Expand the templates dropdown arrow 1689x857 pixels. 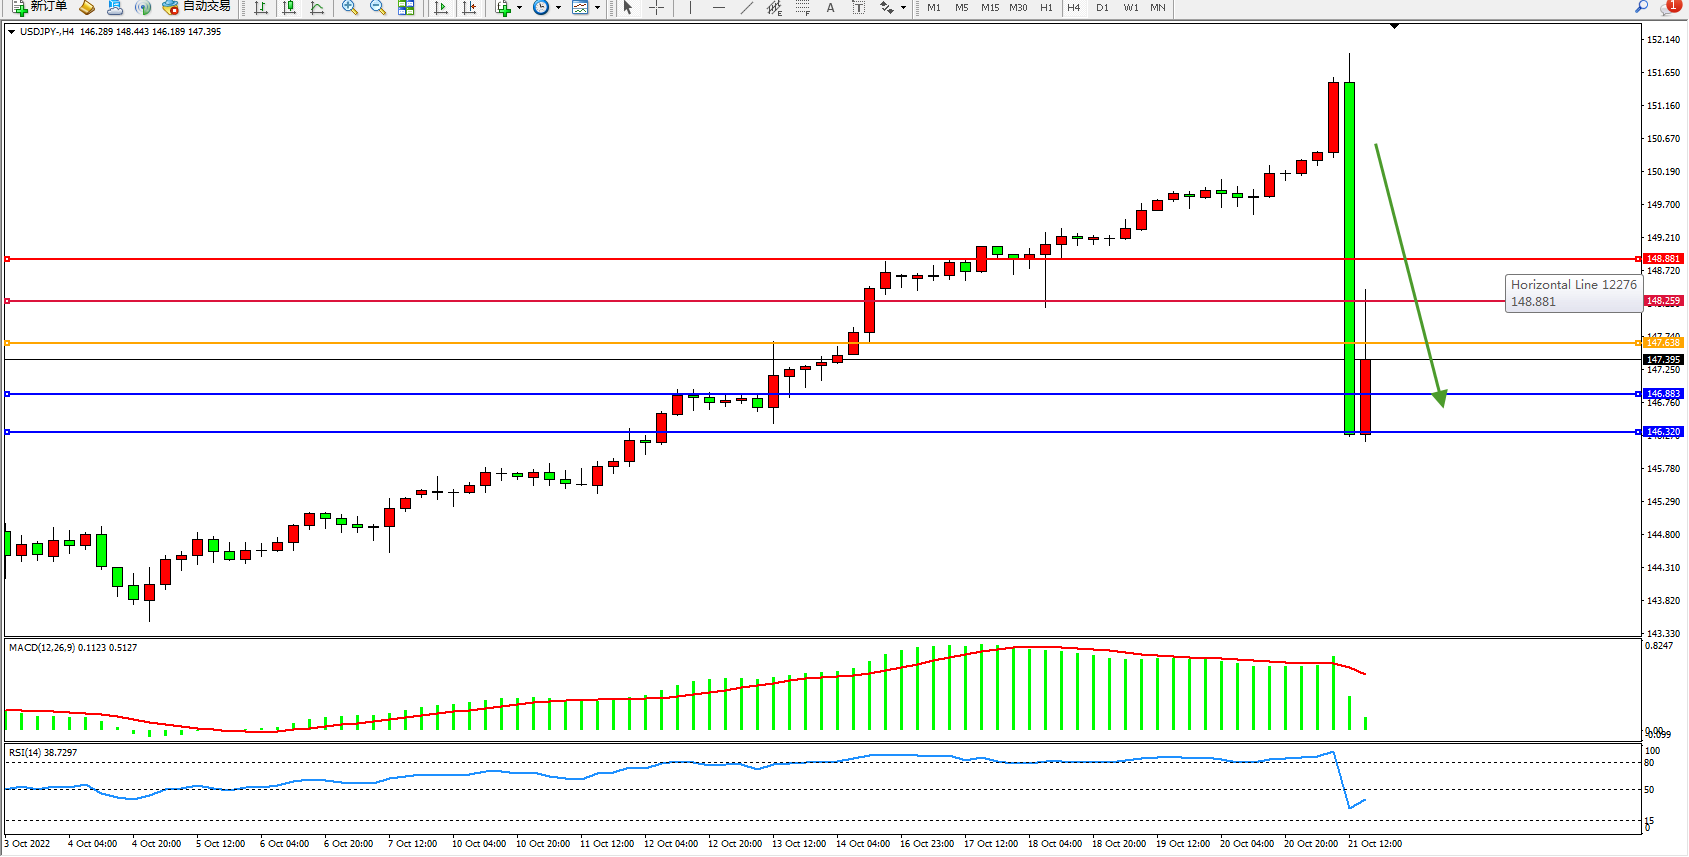click(x=598, y=7)
